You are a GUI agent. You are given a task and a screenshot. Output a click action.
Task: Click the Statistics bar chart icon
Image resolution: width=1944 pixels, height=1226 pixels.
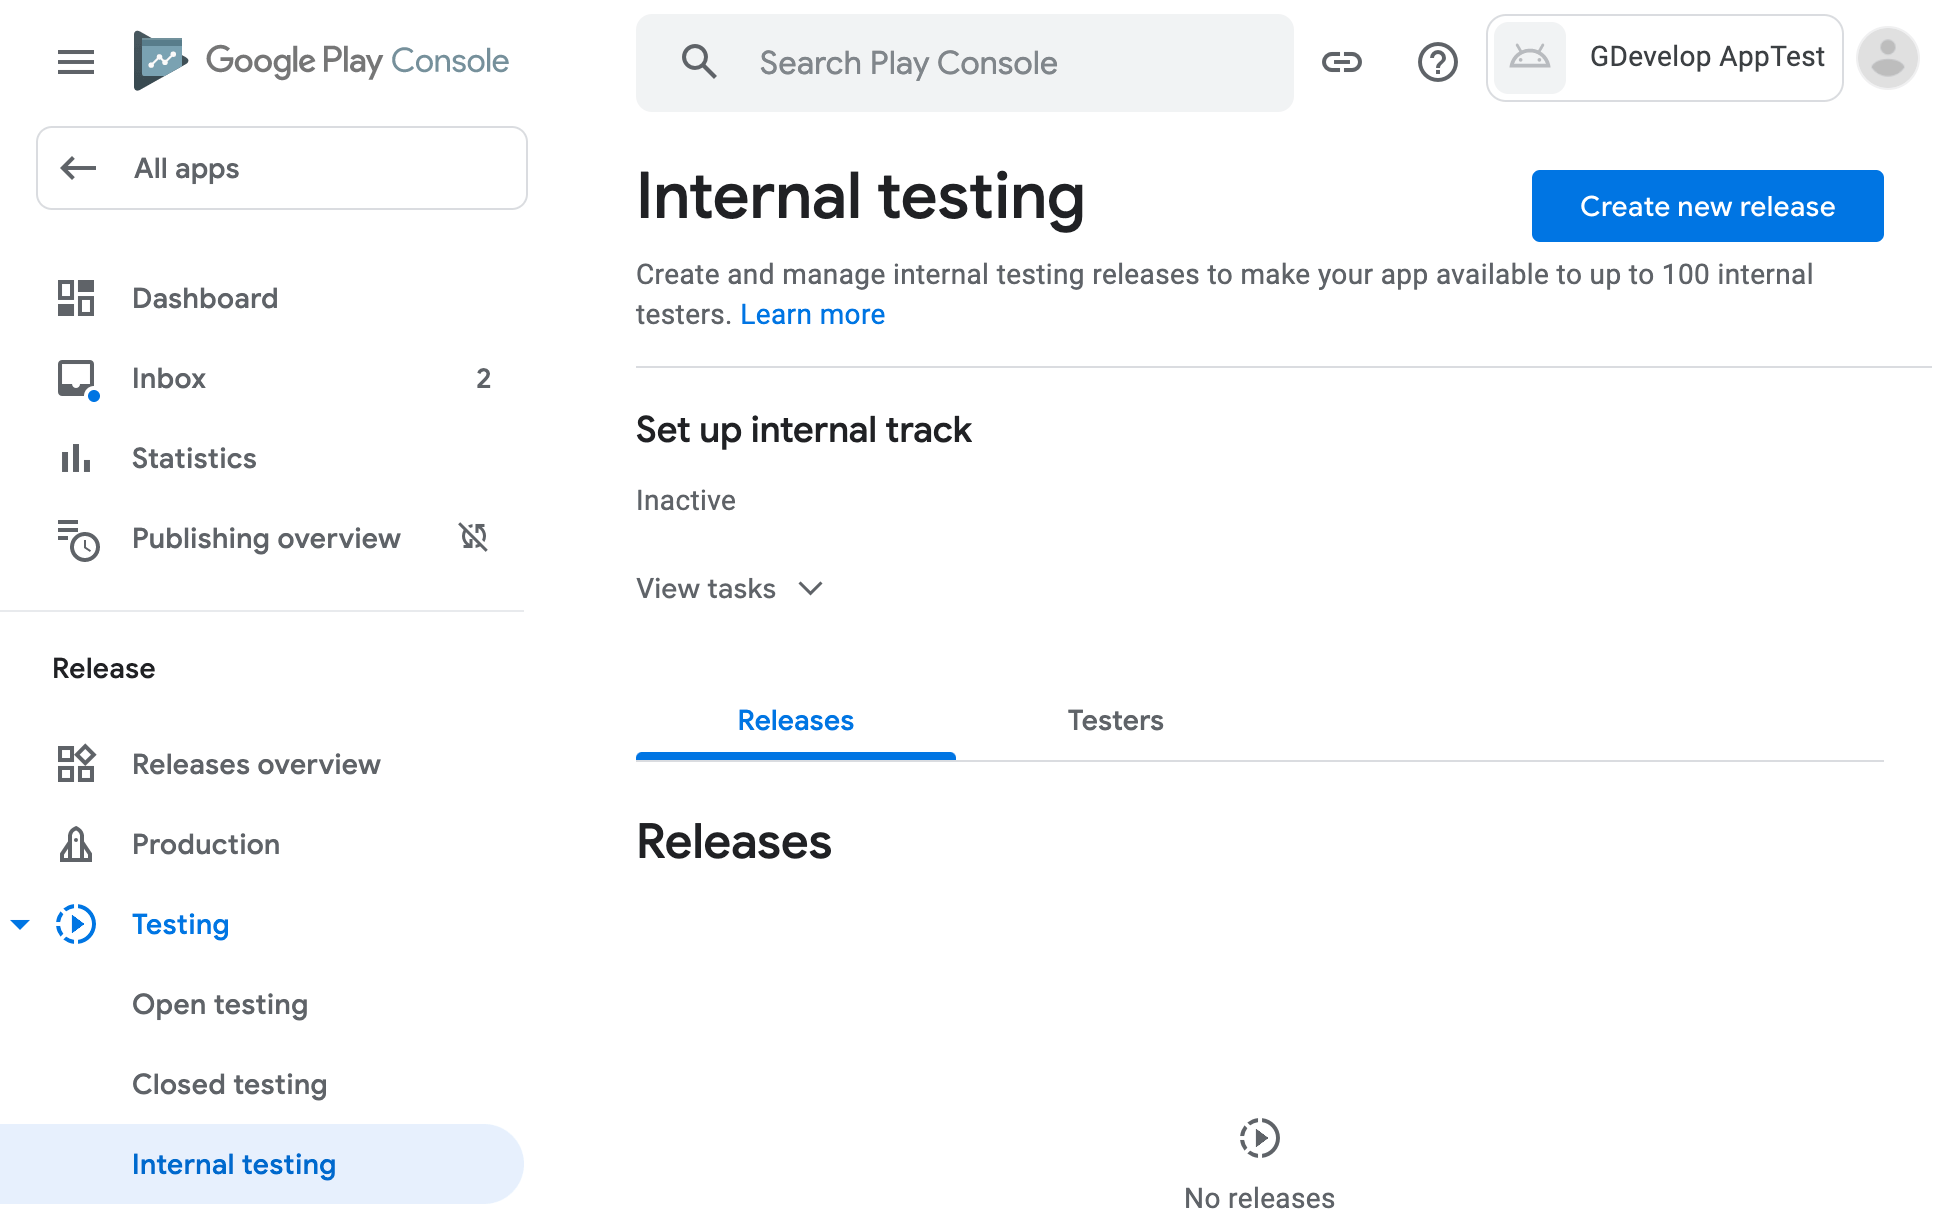(76, 458)
